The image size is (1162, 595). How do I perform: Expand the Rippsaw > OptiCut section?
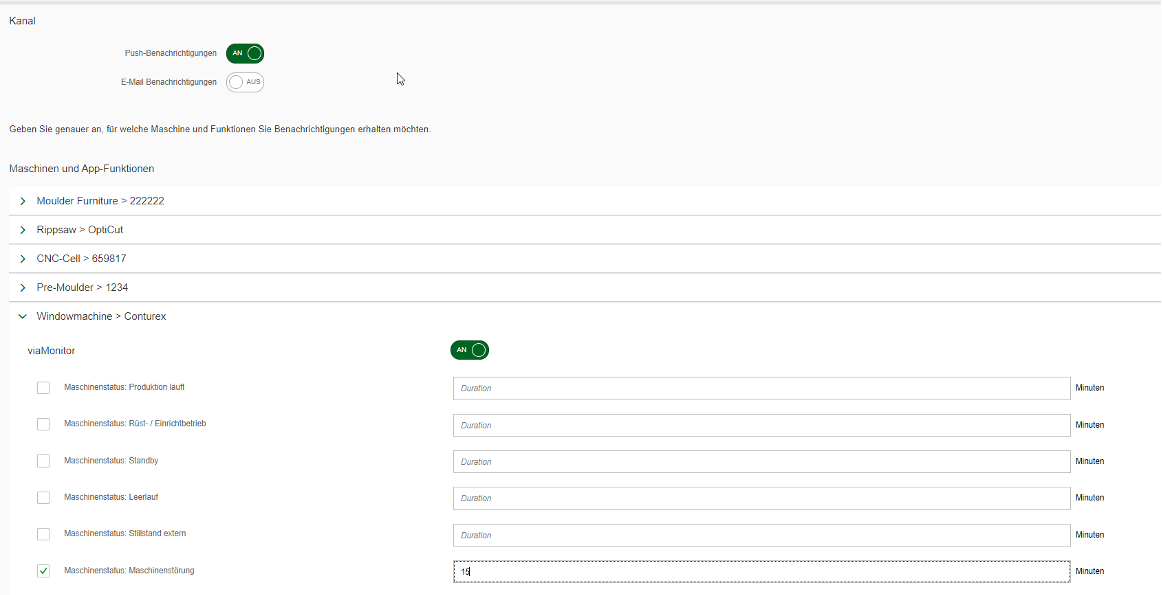(x=585, y=230)
